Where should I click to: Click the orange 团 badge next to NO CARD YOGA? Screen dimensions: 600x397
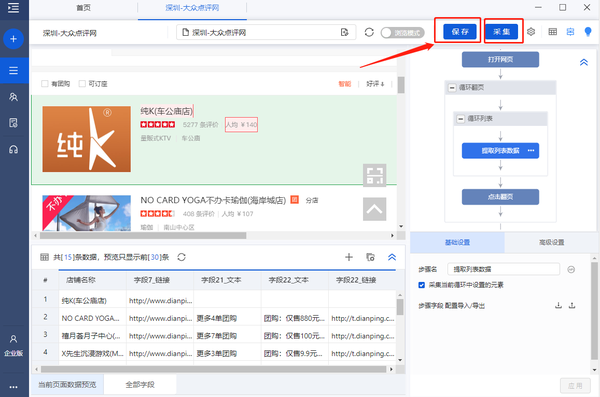point(294,199)
